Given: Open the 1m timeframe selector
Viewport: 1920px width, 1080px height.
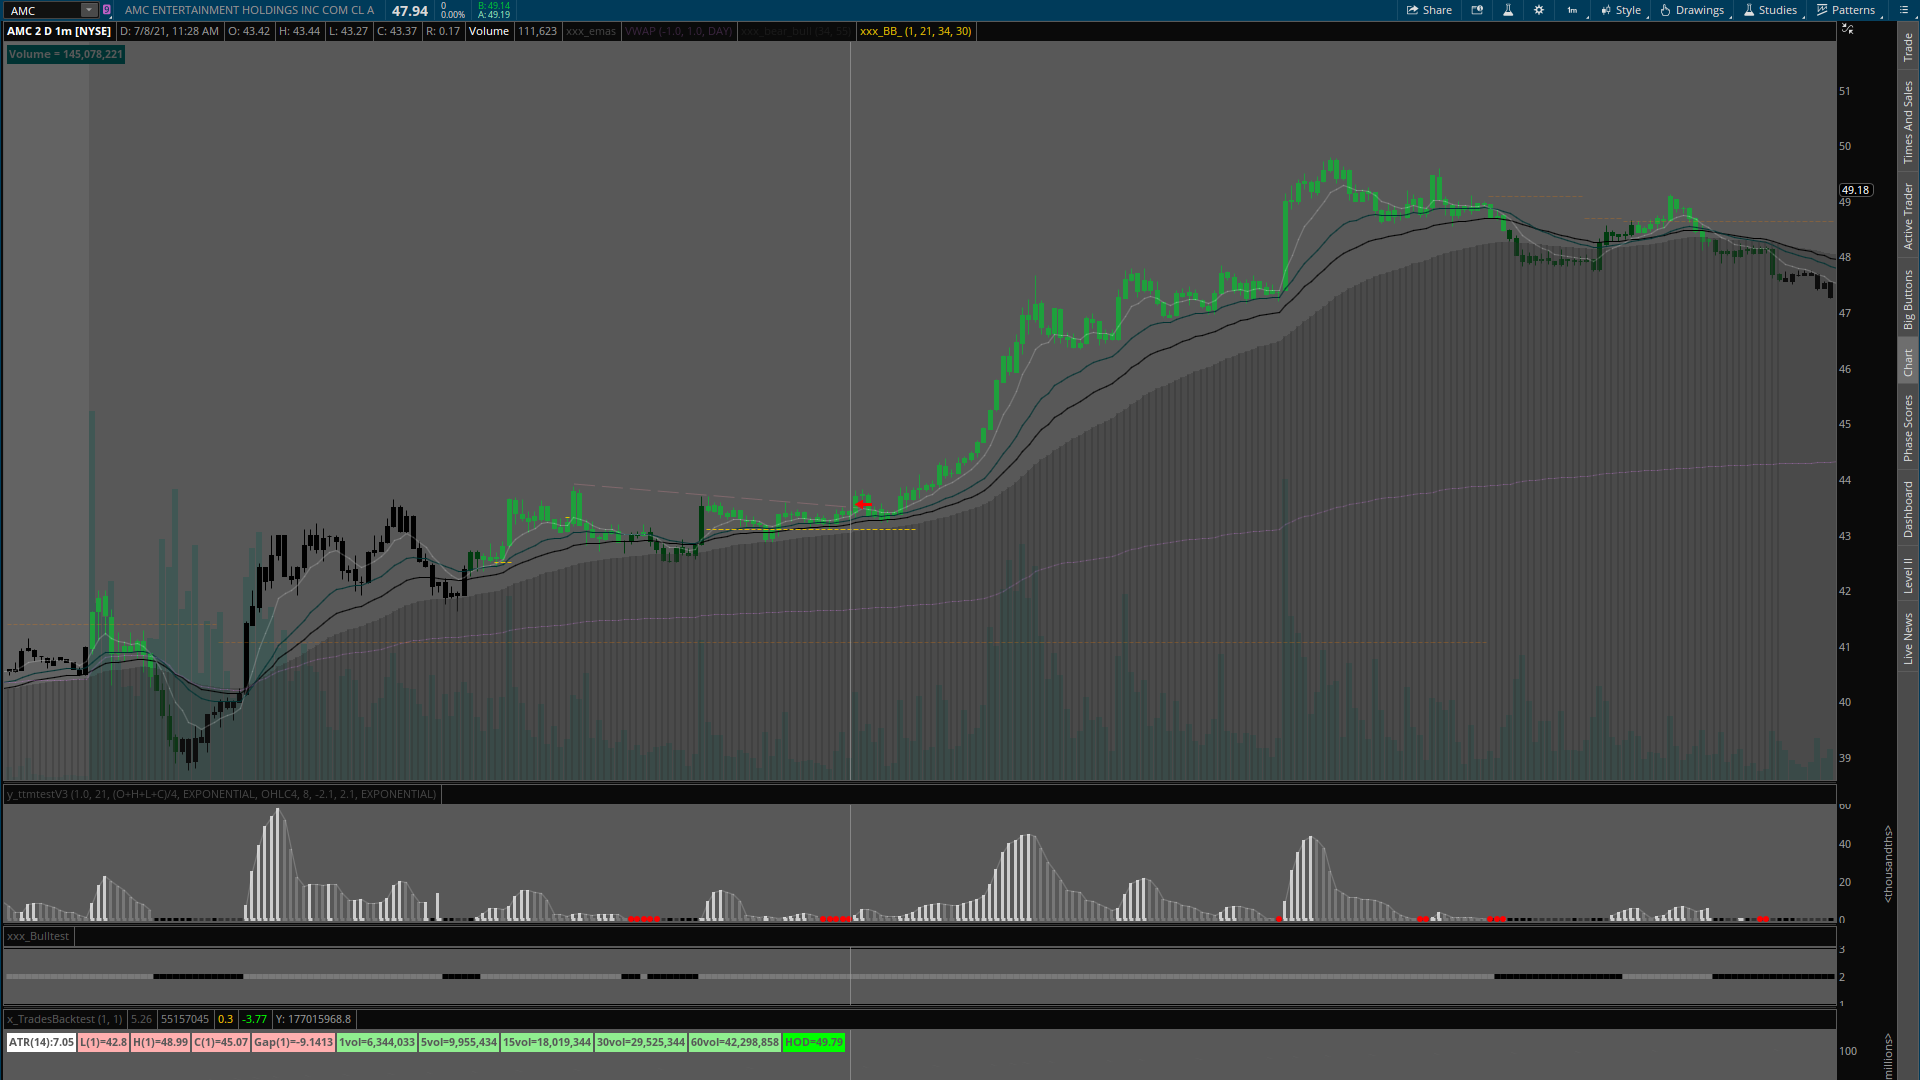Looking at the screenshot, I should pyautogui.click(x=1574, y=10).
